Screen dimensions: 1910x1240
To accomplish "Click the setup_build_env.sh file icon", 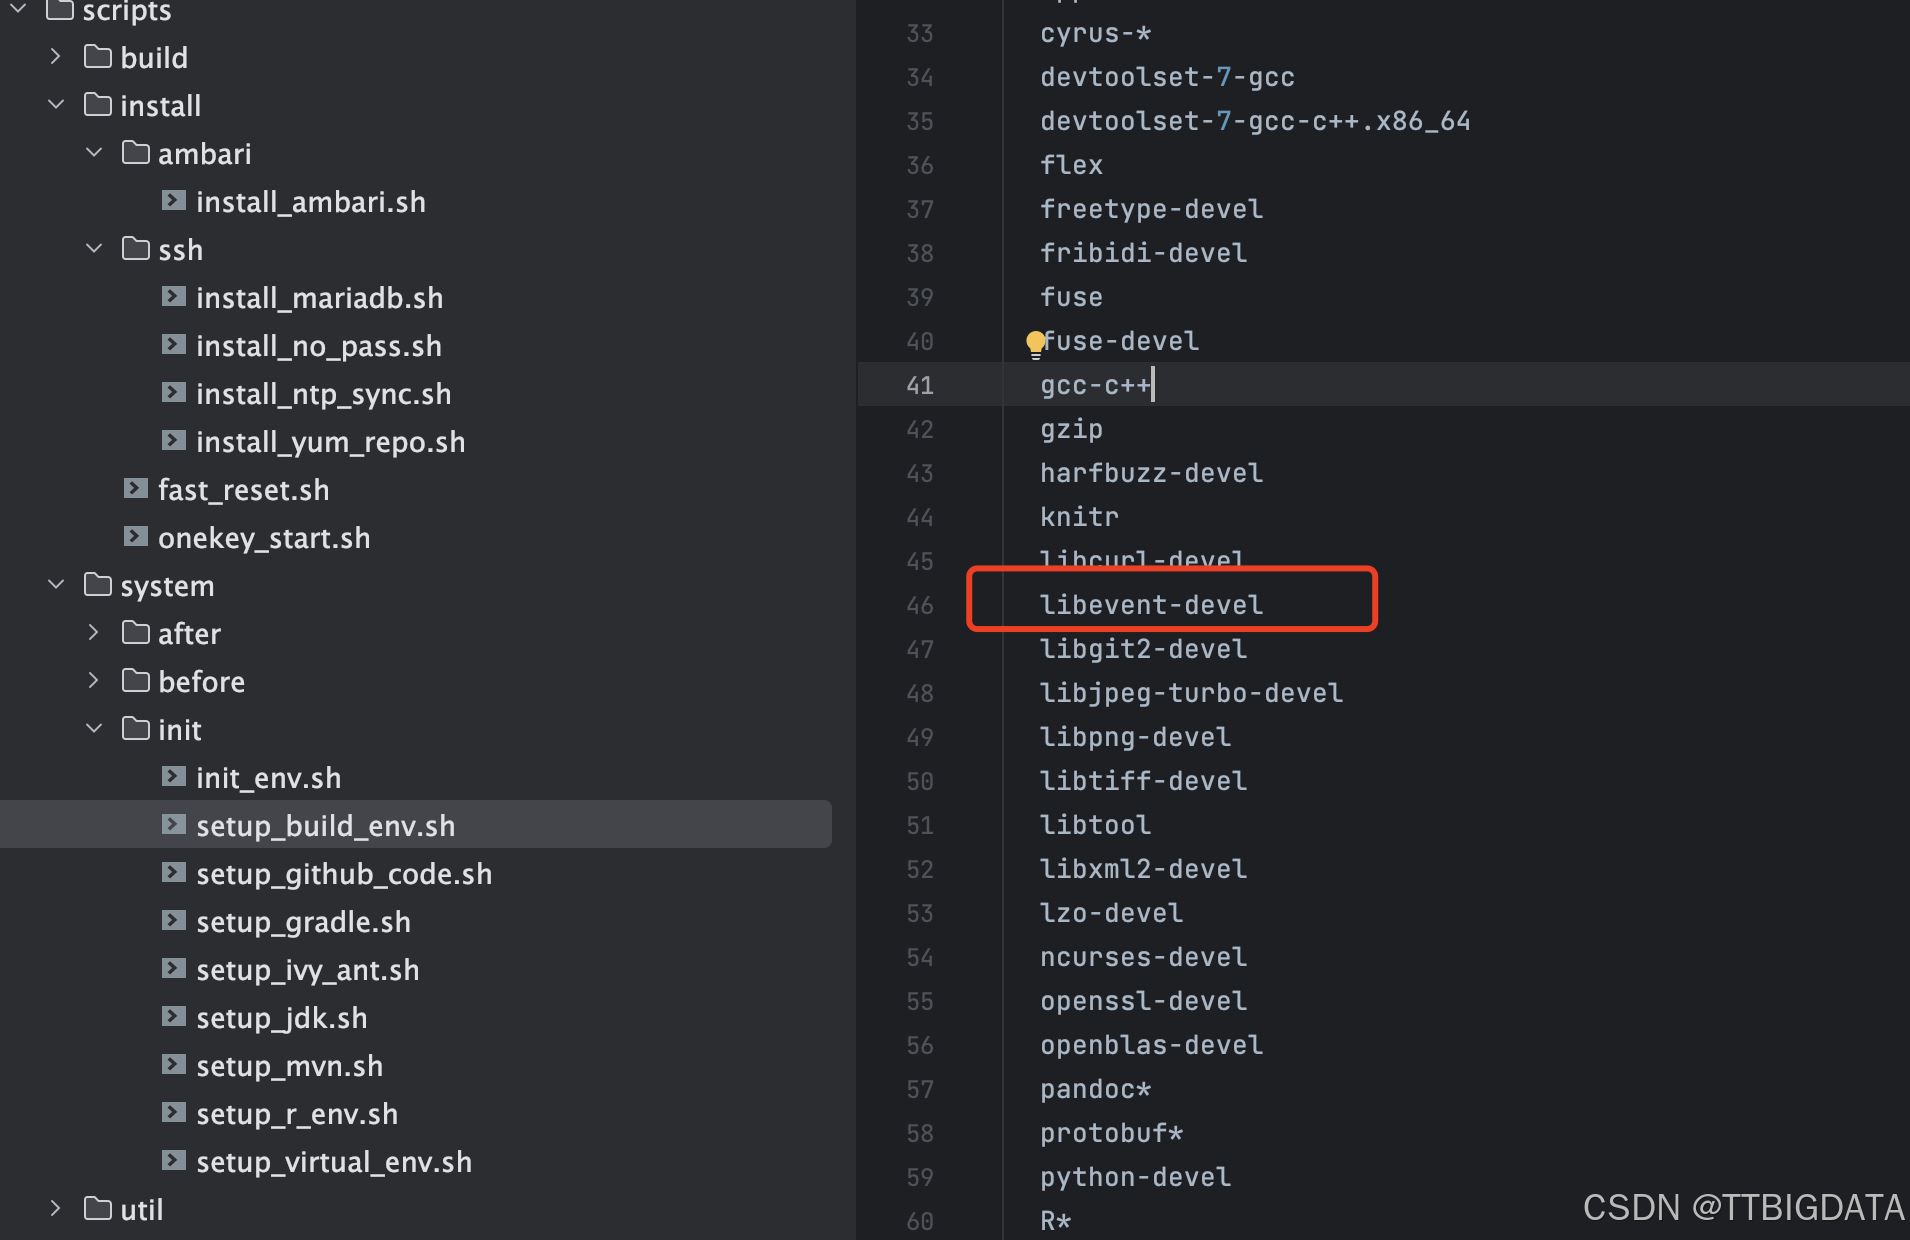I will pyautogui.click(x=174, y=825).
